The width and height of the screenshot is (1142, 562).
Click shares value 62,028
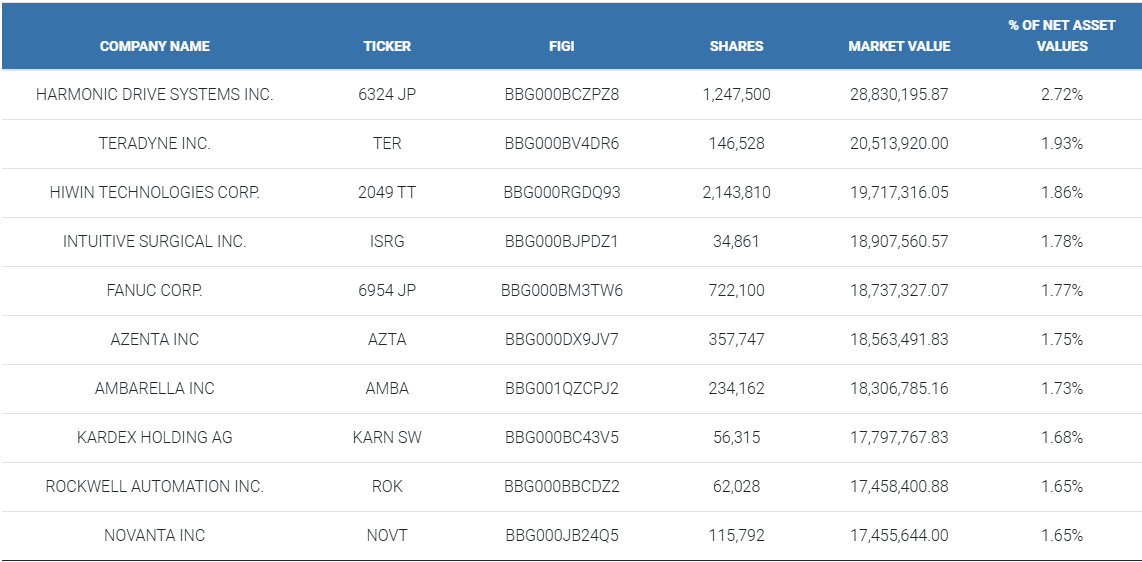pyautogui.click(x=736, y=486)
